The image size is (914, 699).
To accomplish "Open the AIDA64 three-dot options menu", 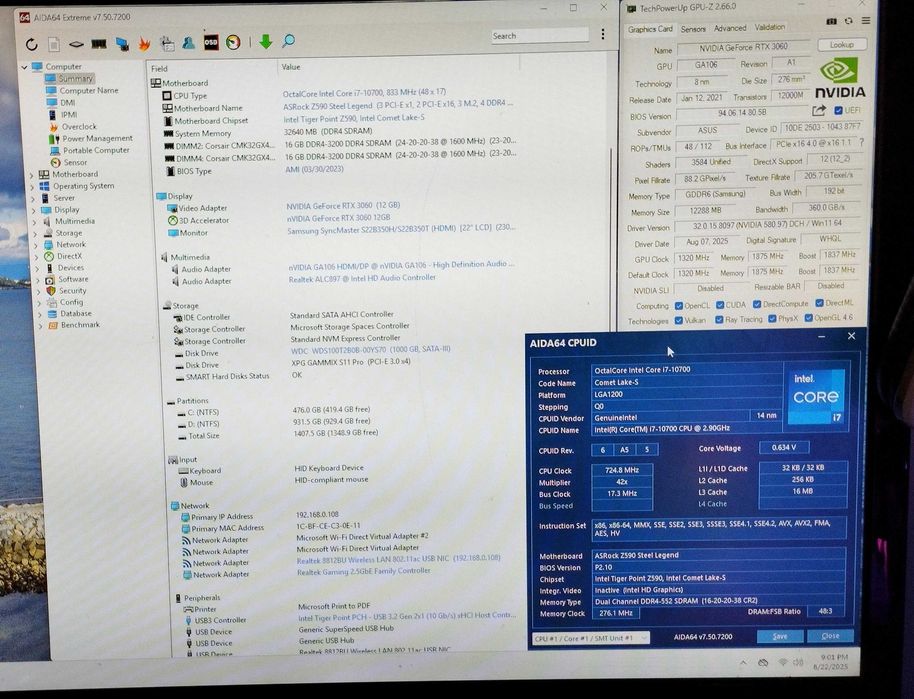I will pyautogui.click(x=603, y=34).
